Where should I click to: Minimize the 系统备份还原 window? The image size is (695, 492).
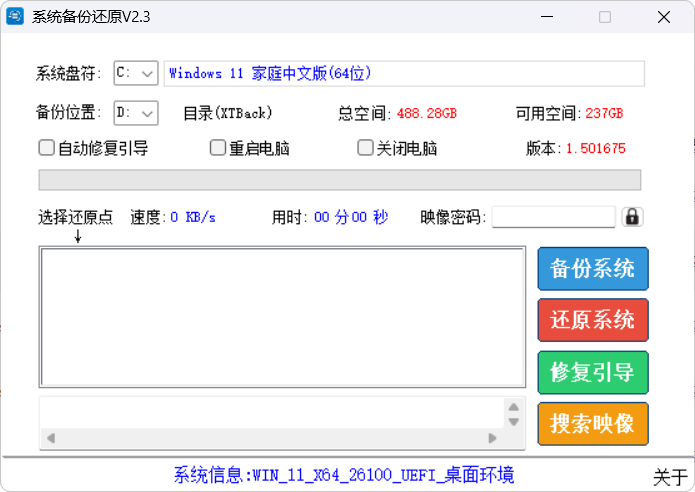[x=547, y=17]
